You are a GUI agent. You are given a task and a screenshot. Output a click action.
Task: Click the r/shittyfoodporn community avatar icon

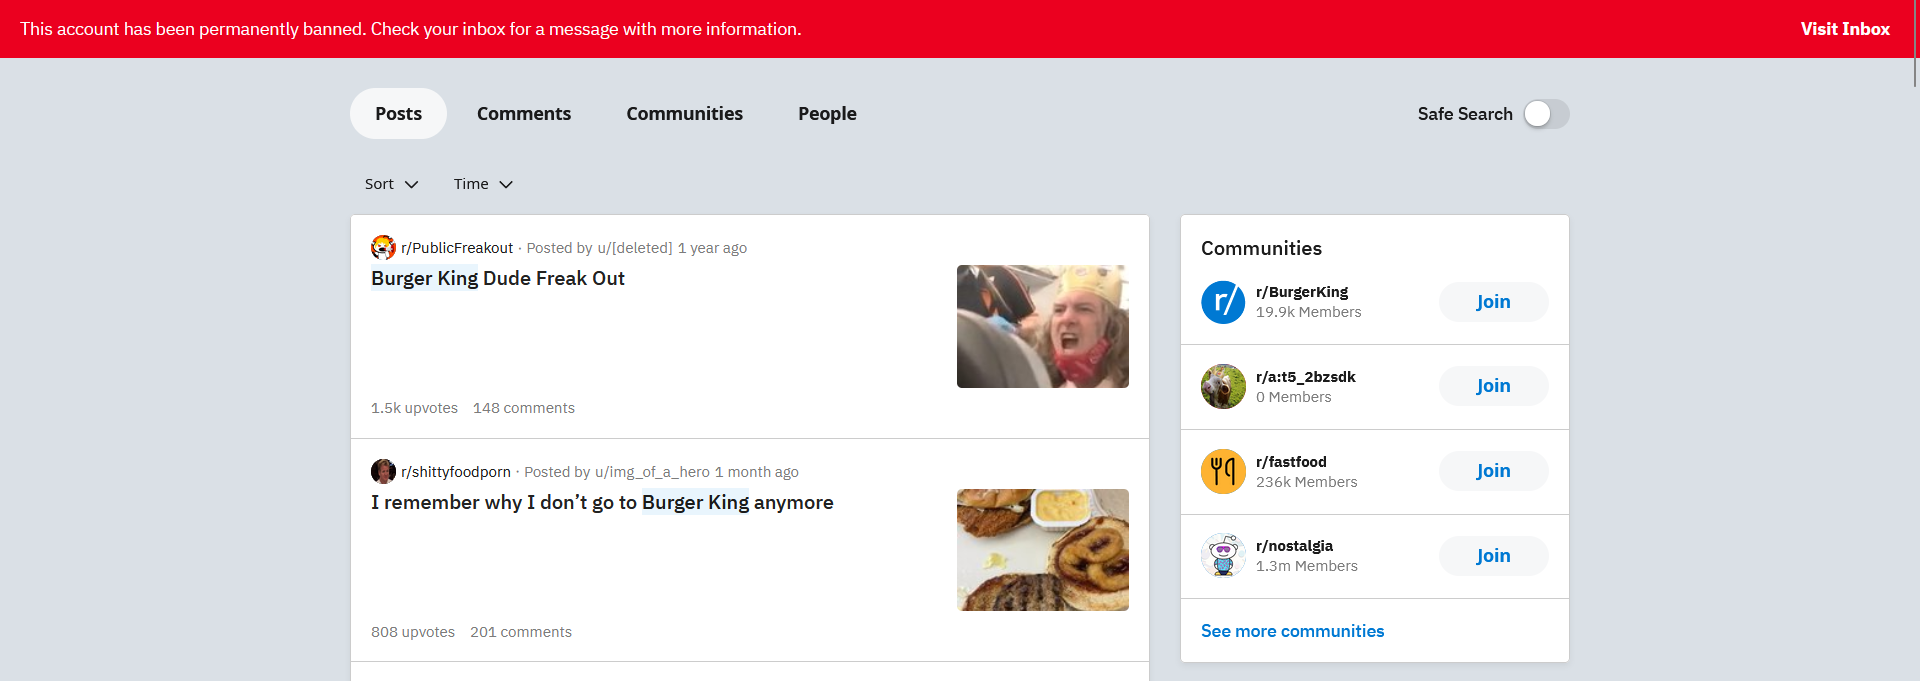point(383,471)
